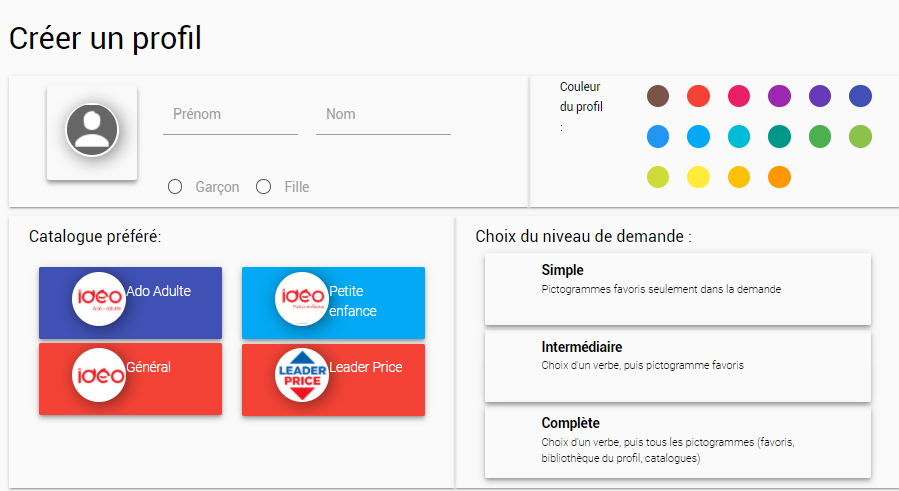Click the Ideo Général logo
Screen dimensions: 899x491
click(98, 375)
